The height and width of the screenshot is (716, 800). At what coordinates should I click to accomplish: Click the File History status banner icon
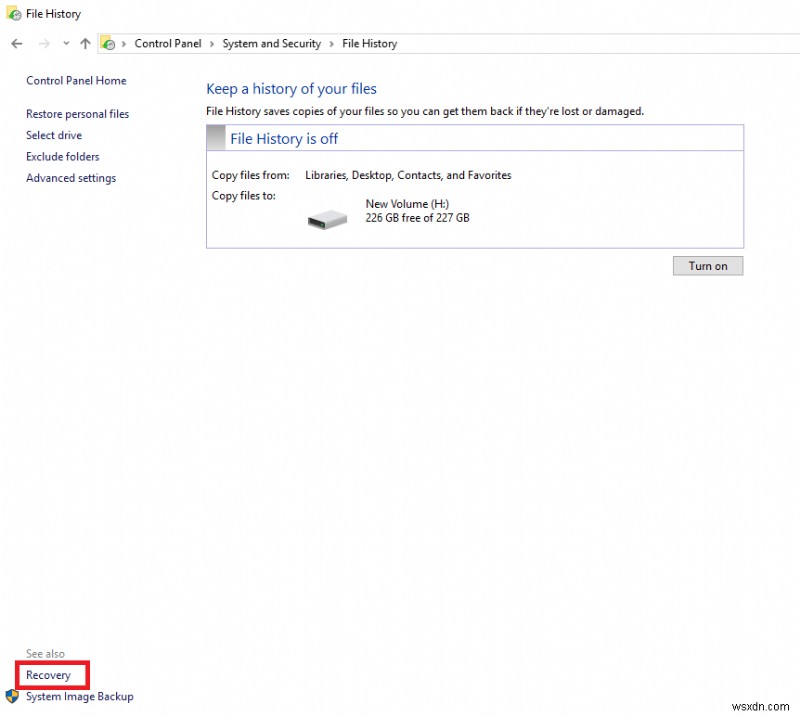click(215, 137)
